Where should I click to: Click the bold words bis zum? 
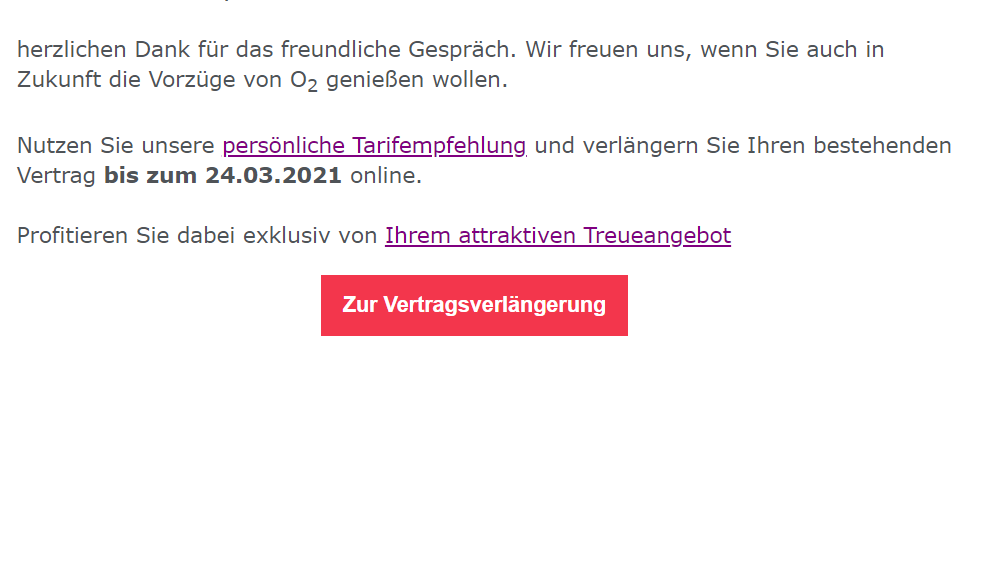[x=151, y=175]
